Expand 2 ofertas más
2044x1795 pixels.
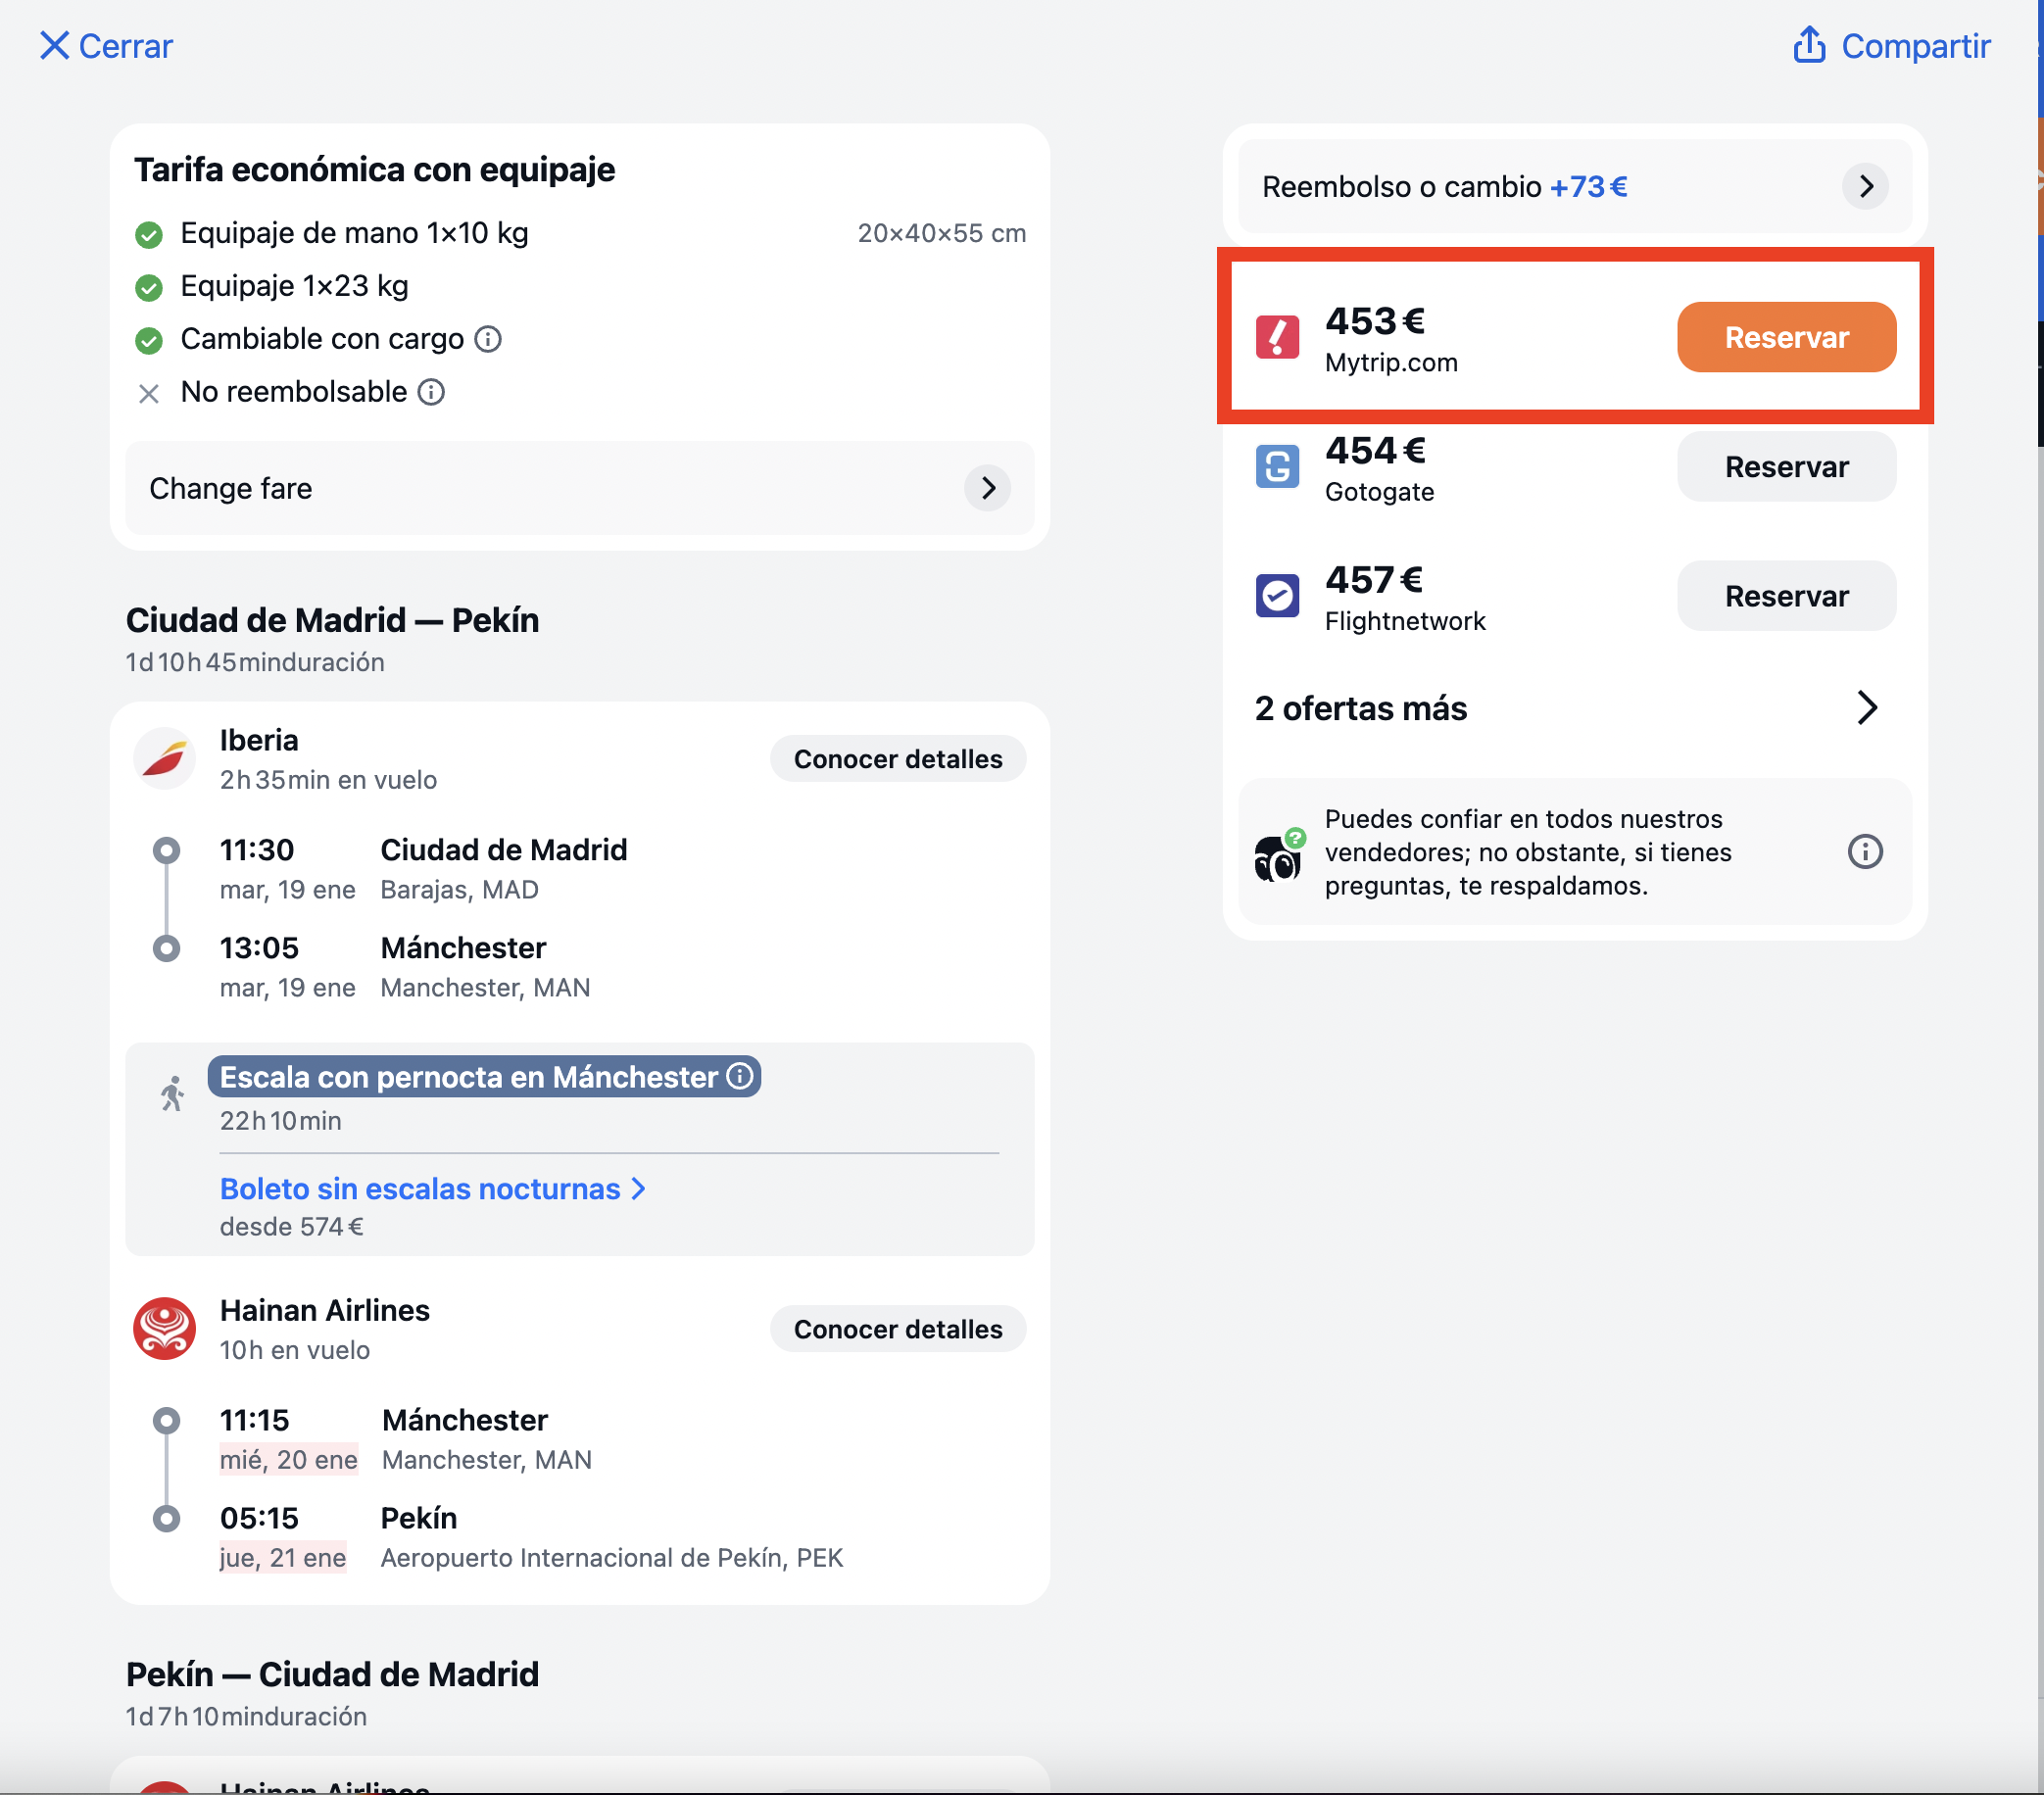pyautogui.click(x=1574, y=708)
